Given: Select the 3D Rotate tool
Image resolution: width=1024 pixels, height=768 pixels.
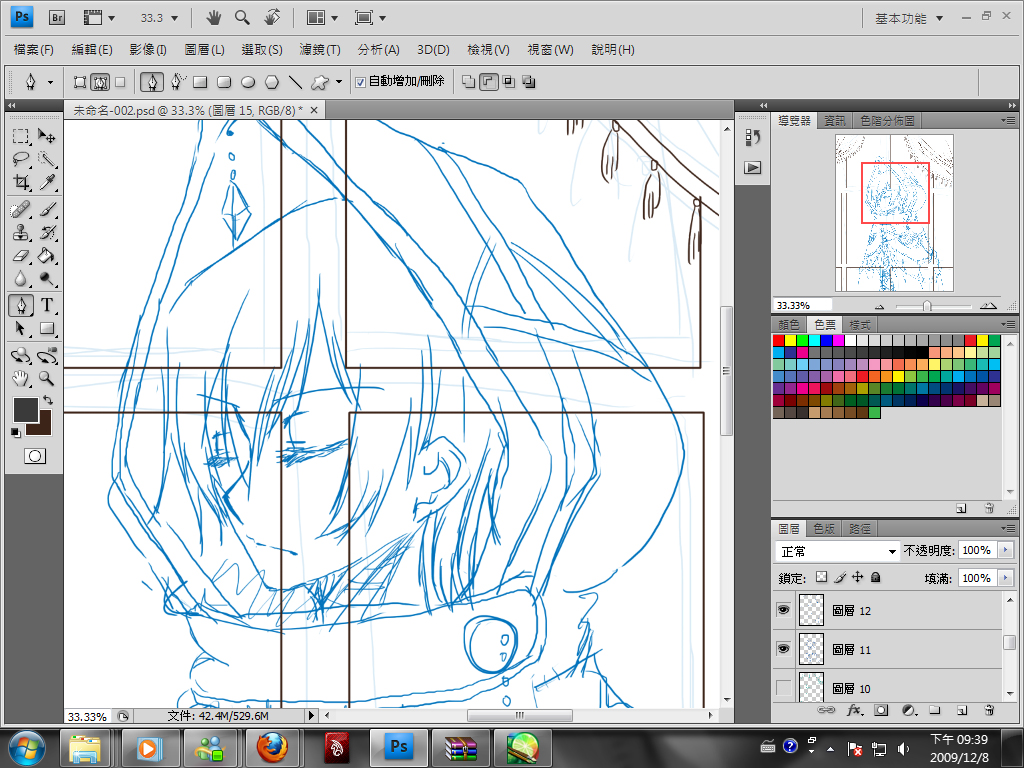Looking at the screenshot, I should 21,355.
